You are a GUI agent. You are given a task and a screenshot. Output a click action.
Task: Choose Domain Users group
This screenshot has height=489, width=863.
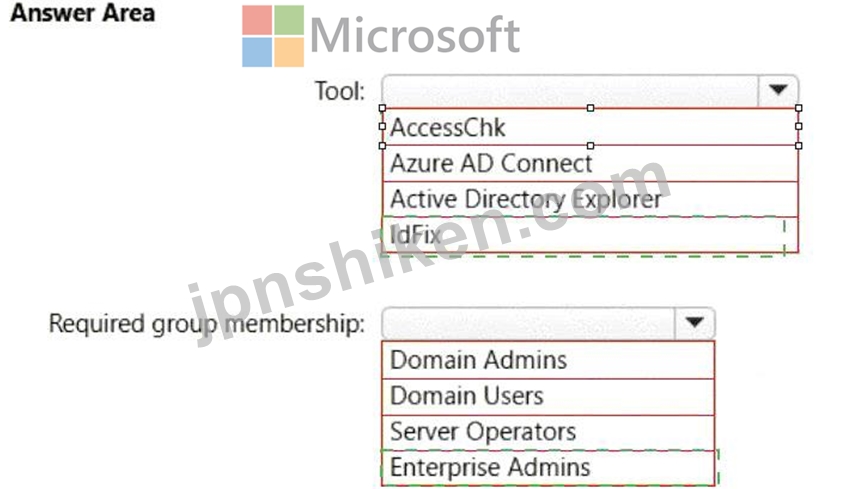tap(548, 396)
